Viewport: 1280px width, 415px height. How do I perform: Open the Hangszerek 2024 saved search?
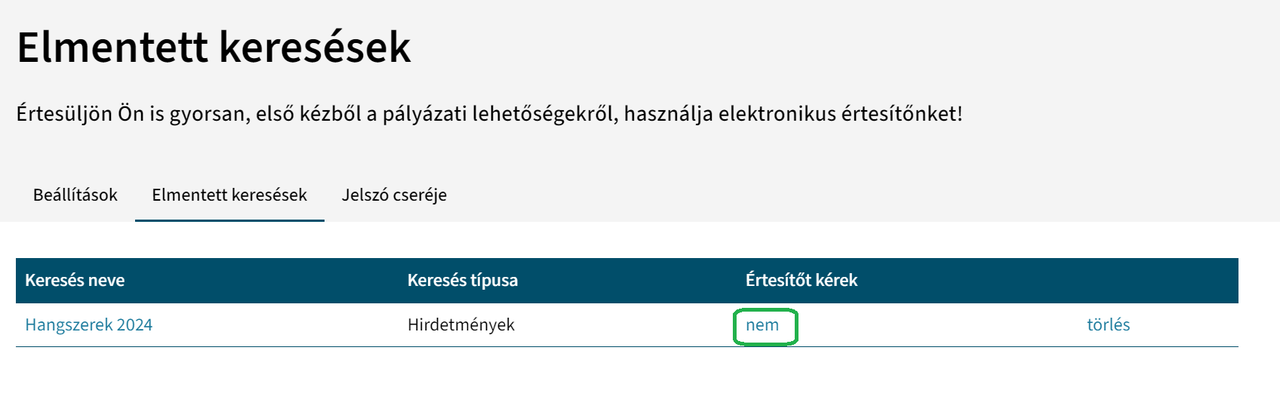point(88,325)
